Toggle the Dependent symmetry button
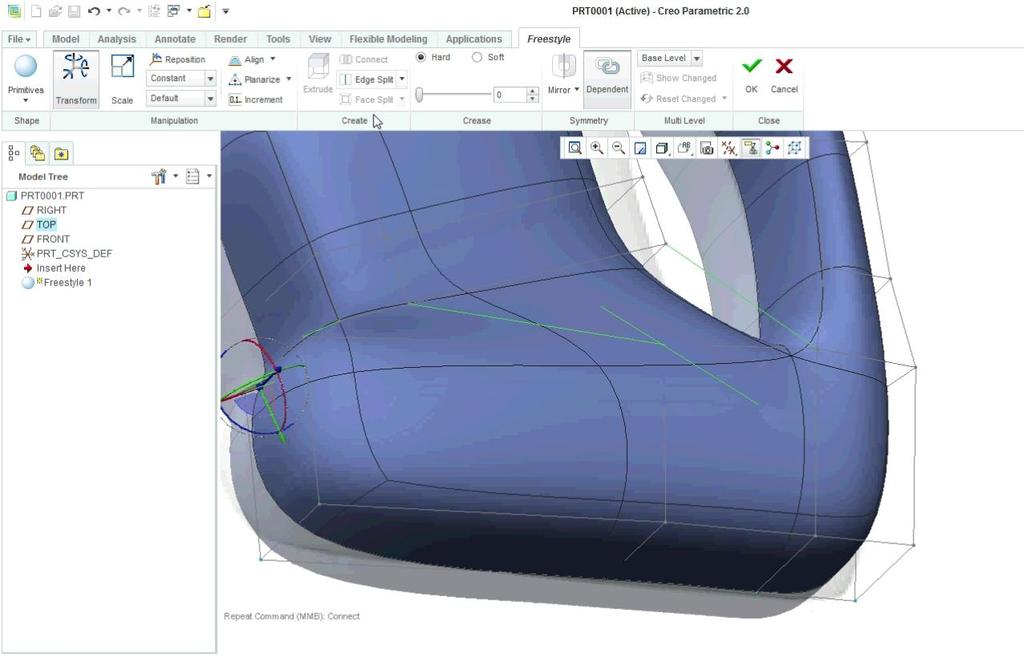This screenshot has height=662, width=1024. pyautogui.click(x=607, y=79)
